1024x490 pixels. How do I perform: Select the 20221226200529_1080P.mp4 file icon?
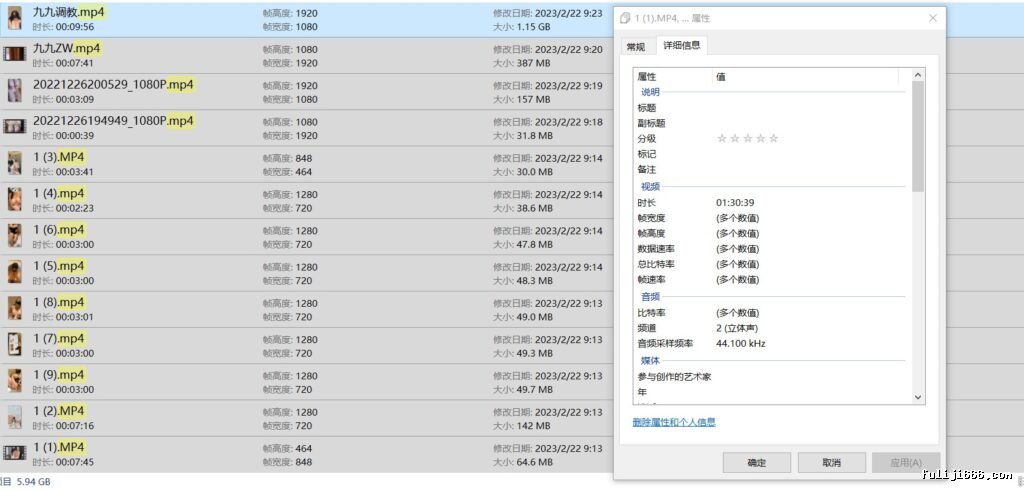[14, 91]
